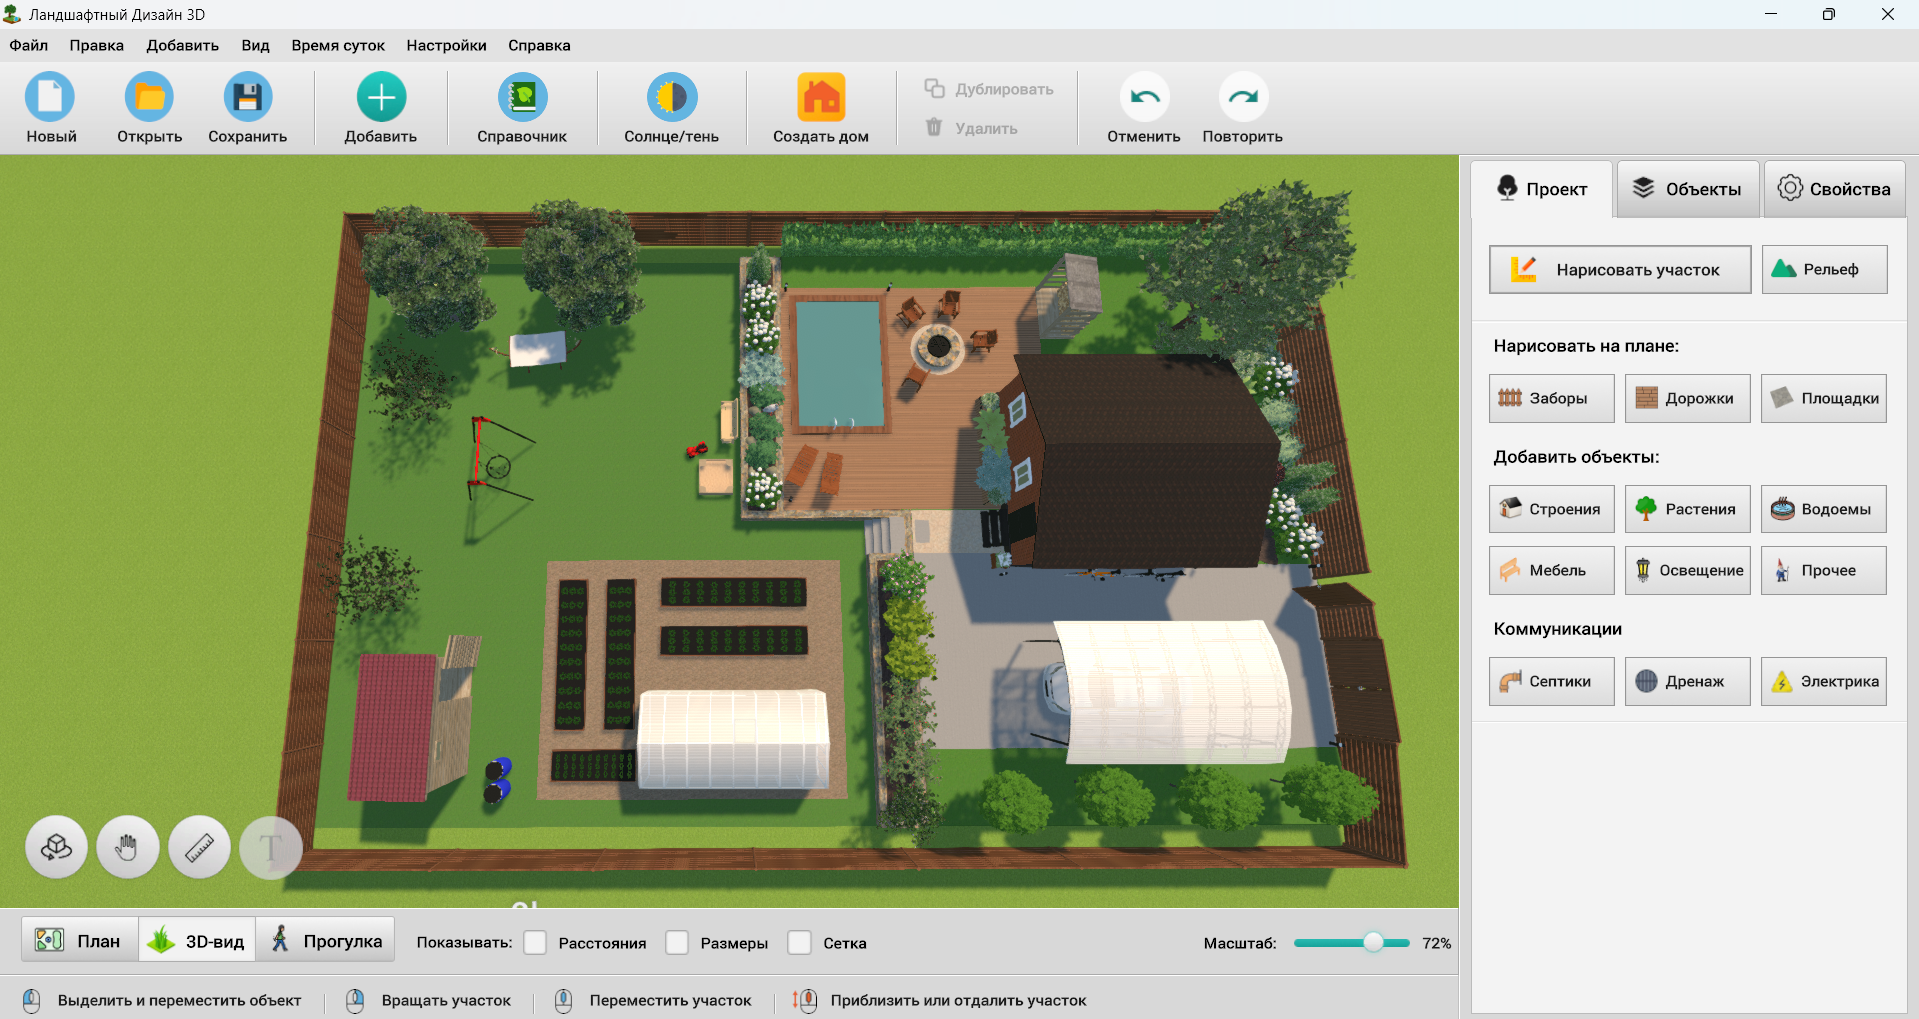The height and width of the screenshot is (1019, 1919).
Task: Expand the Настройки menu
Action: 446,45
